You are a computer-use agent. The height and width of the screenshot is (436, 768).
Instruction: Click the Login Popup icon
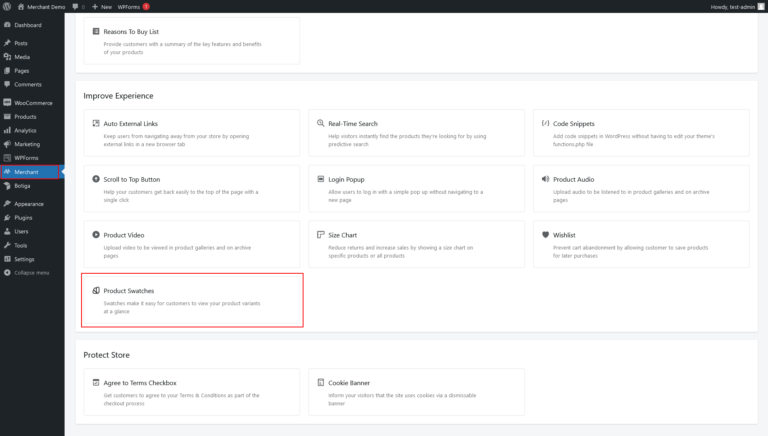(321, 179)
